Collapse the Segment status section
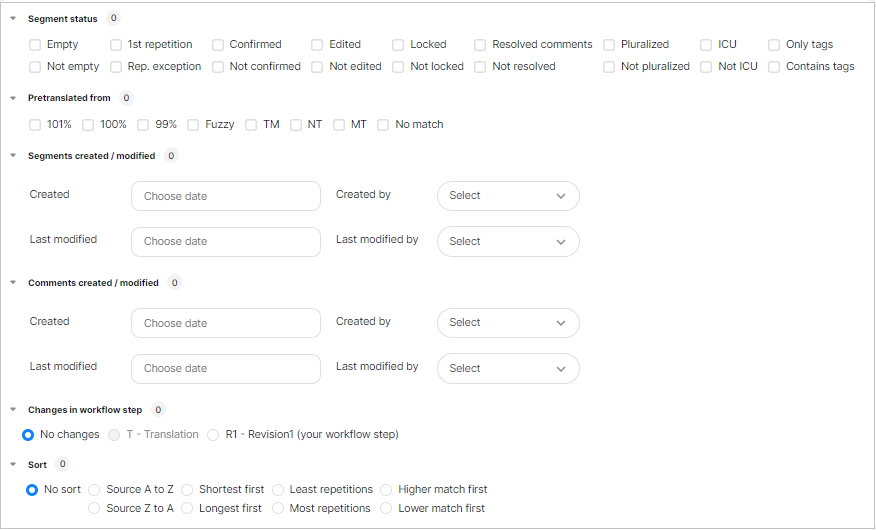The width and height of the screenshot is (876, 530). pos(13,19)
